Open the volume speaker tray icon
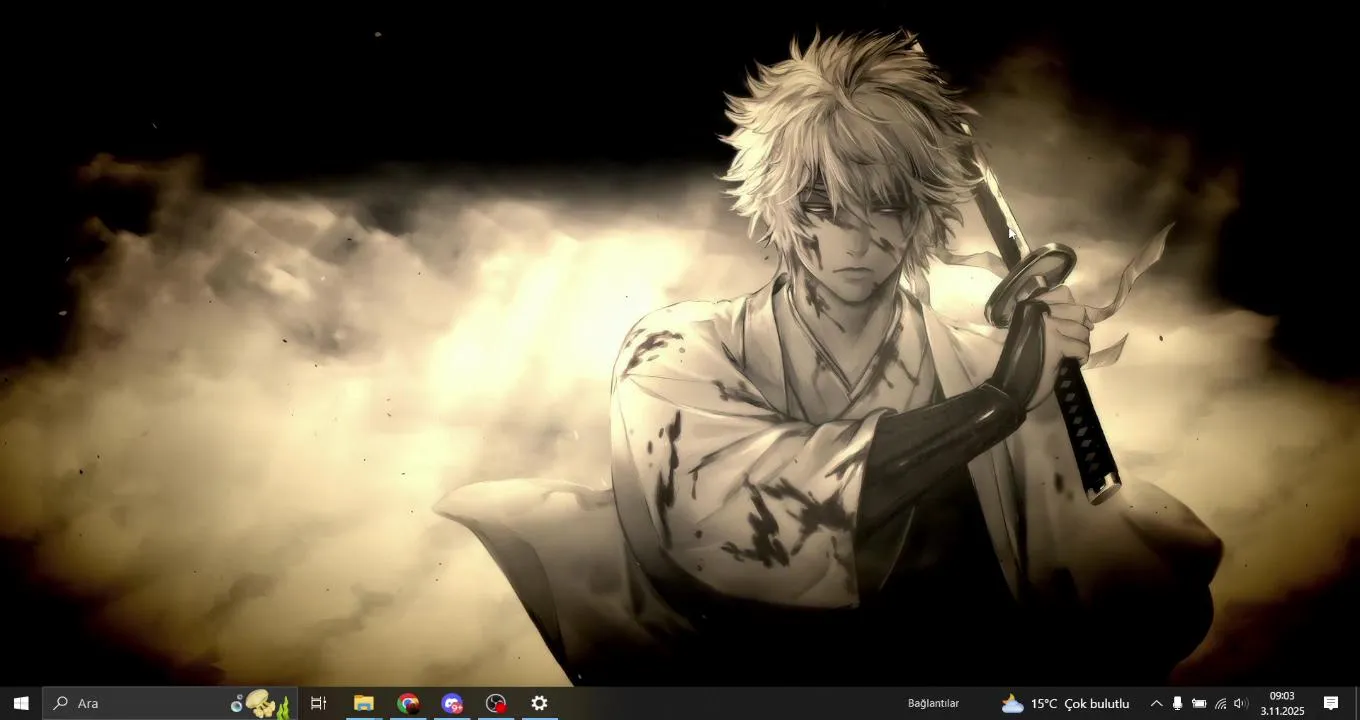Image resolution: width=1360 pixels, height=720 pixels. (x=1241, y=703)
